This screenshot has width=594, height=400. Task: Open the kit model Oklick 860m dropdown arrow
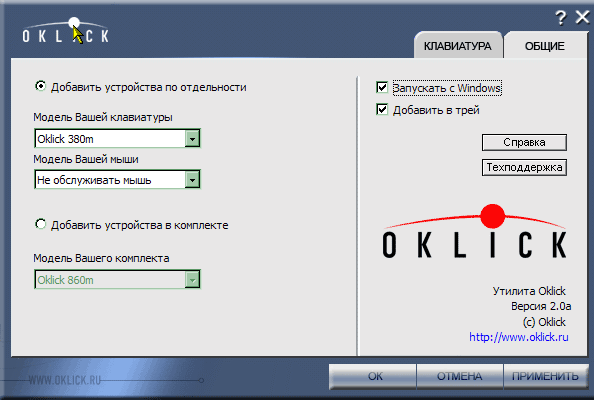(192, 280)
